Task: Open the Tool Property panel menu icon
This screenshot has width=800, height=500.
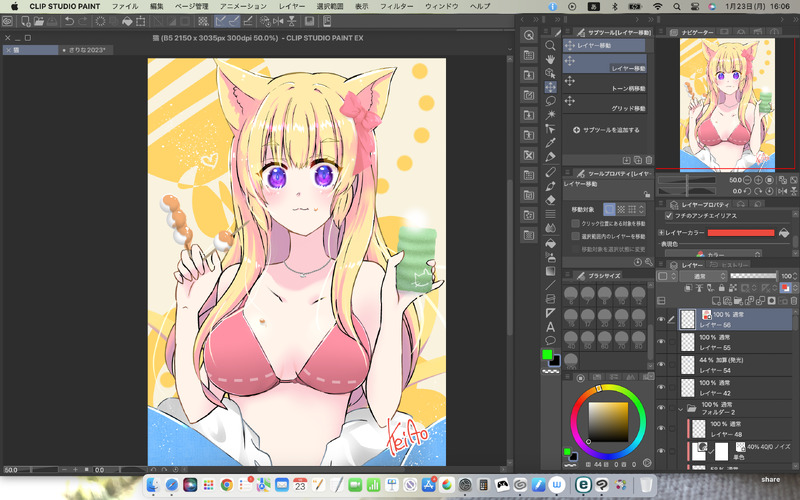Action: click(567, 173)
